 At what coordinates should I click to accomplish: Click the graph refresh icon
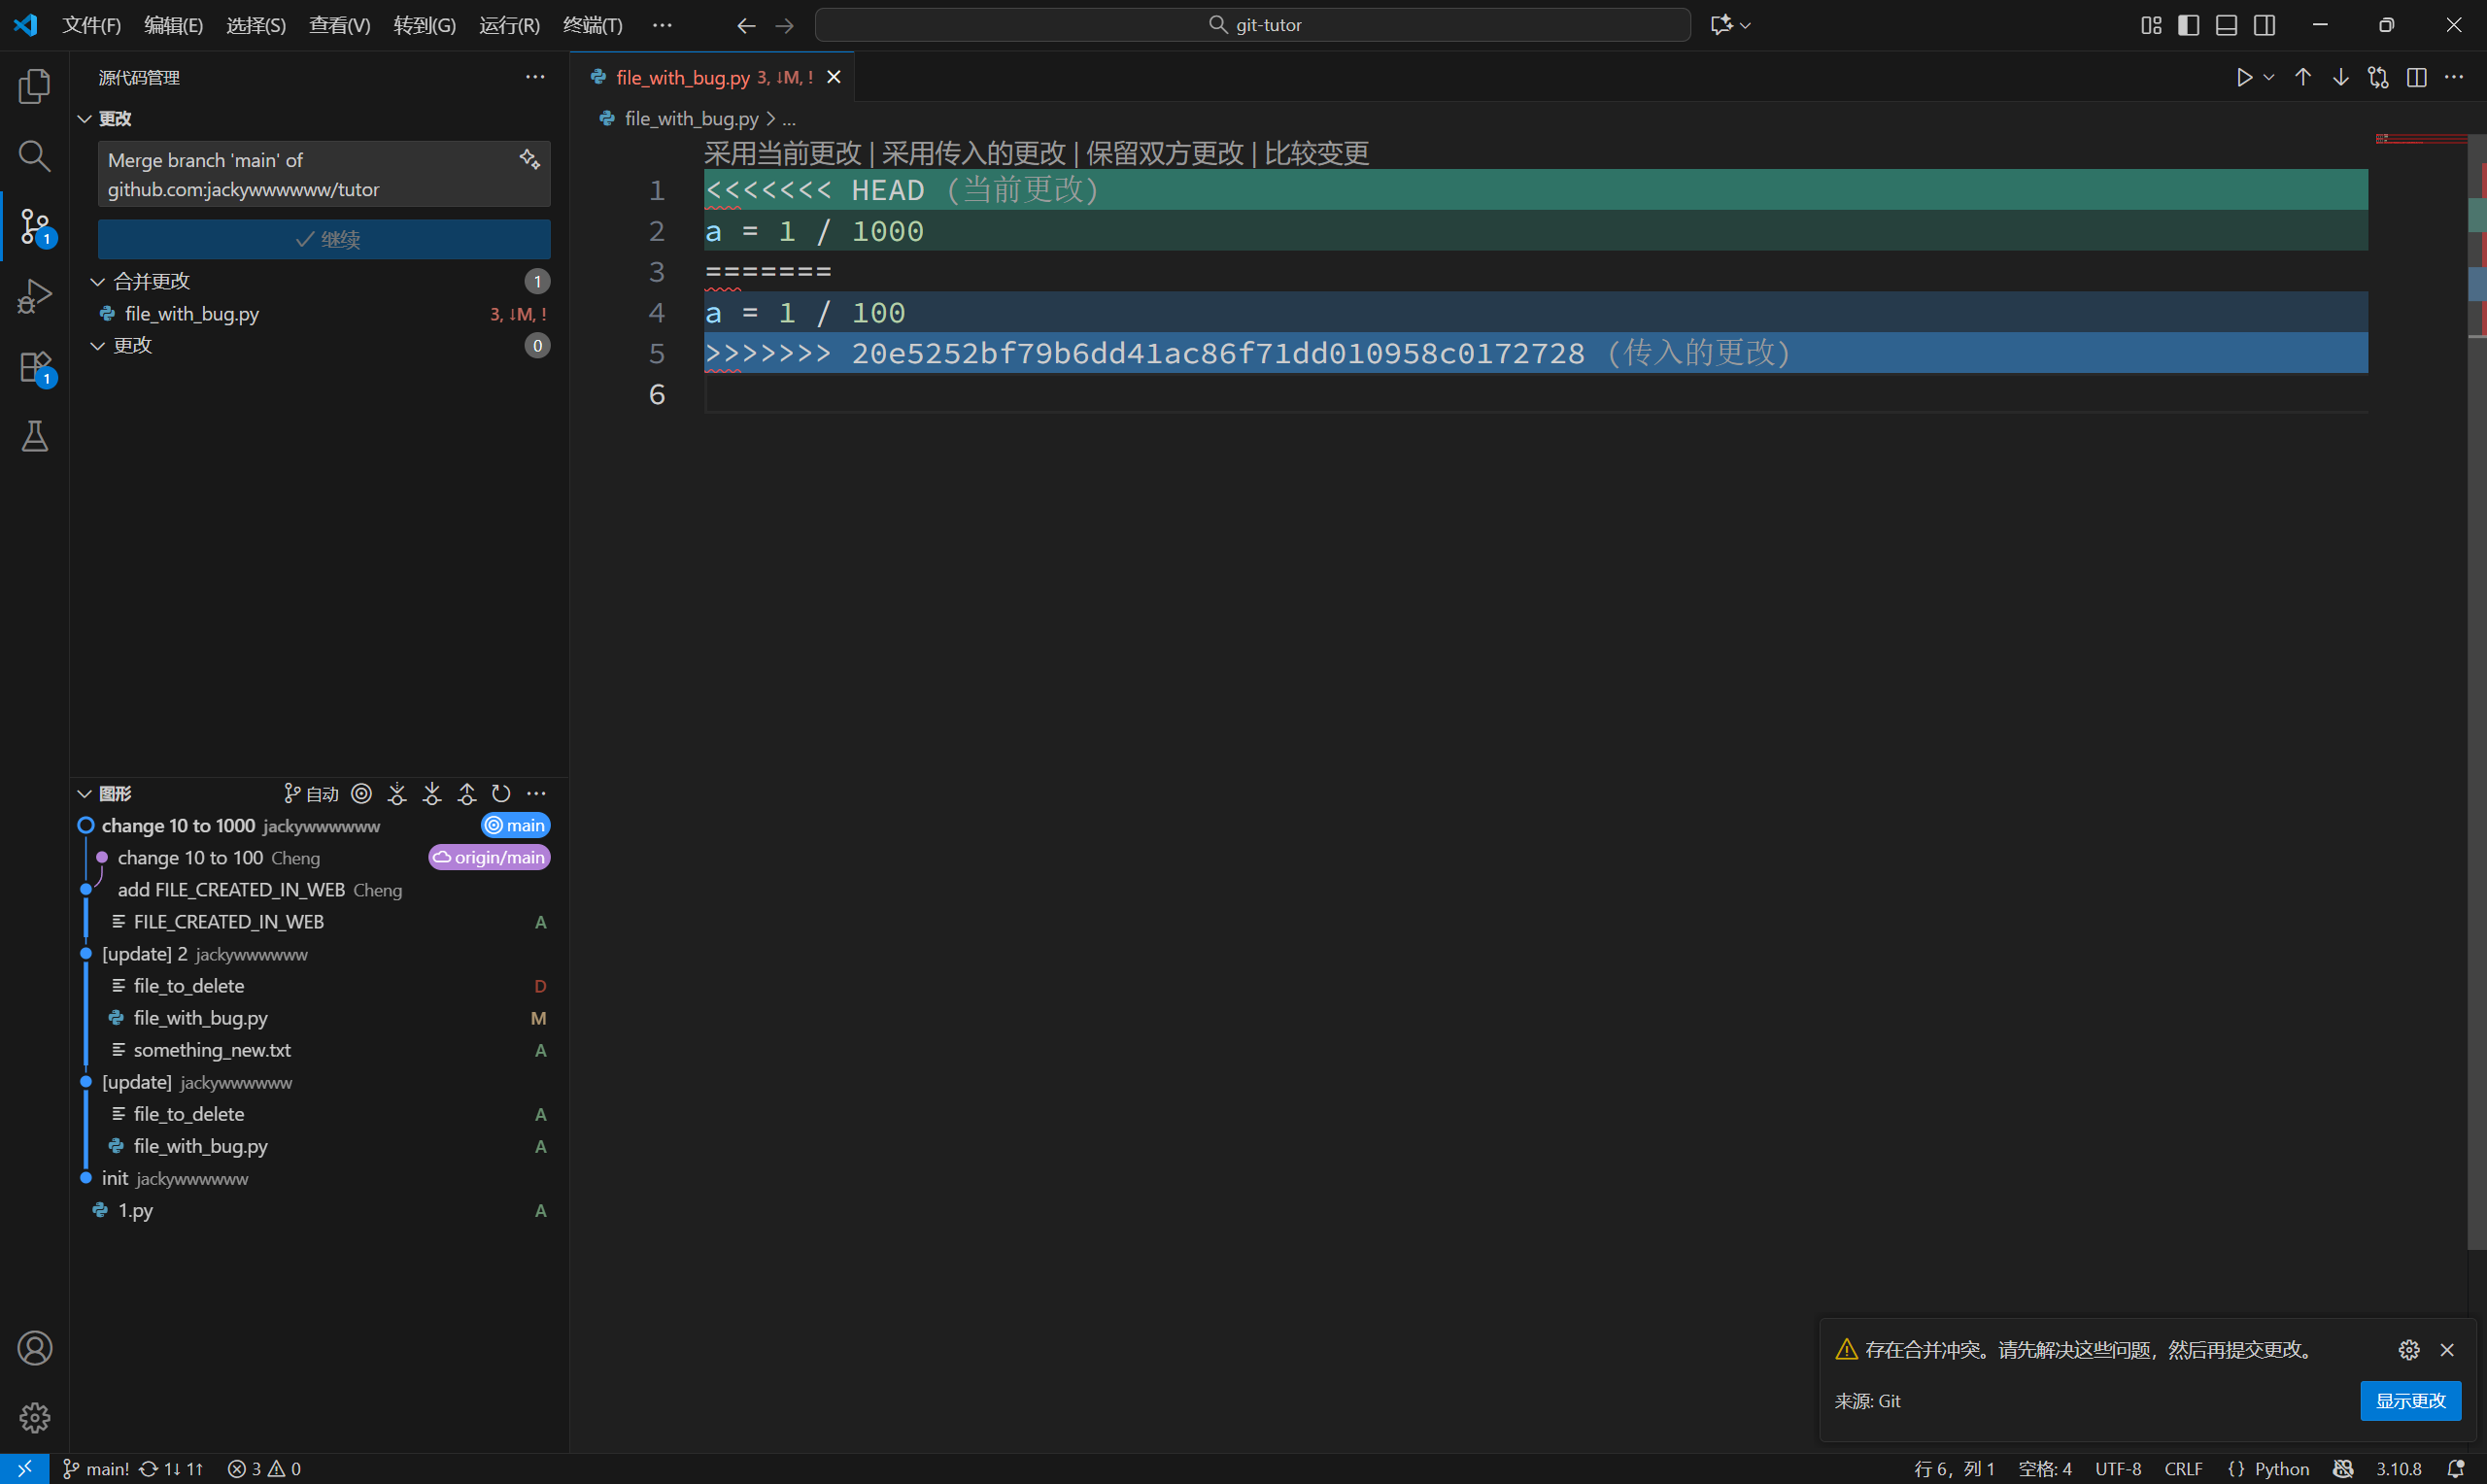tap(501, 794)
